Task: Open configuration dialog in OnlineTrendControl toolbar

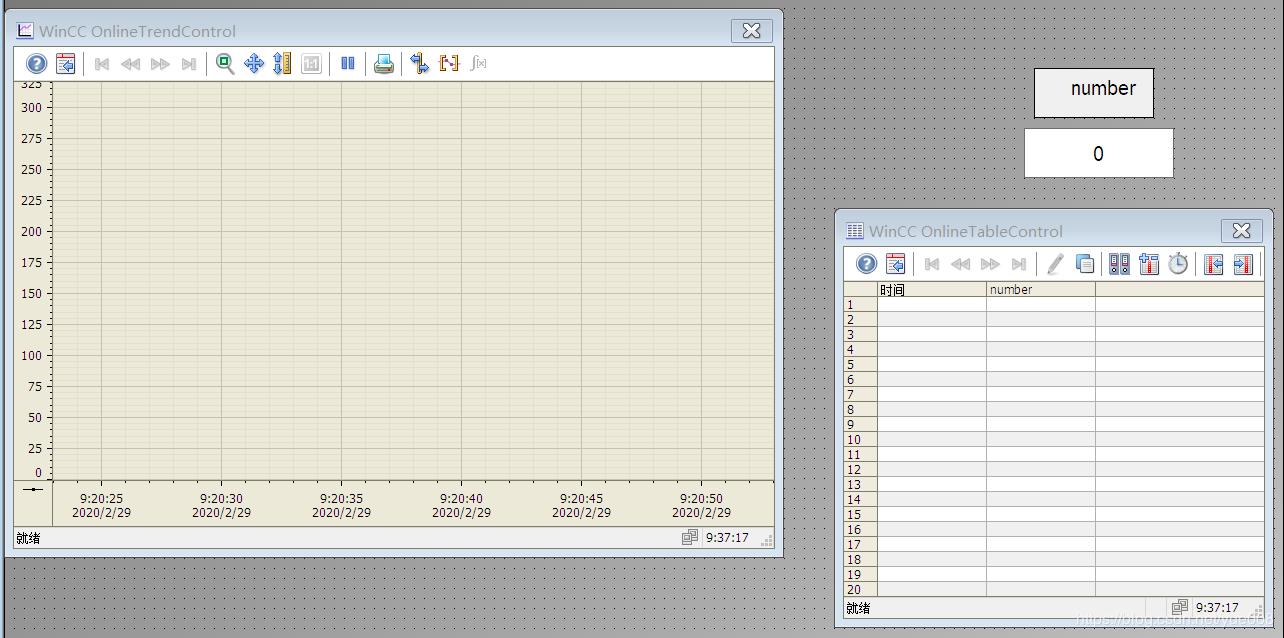Action: point(65,64)
